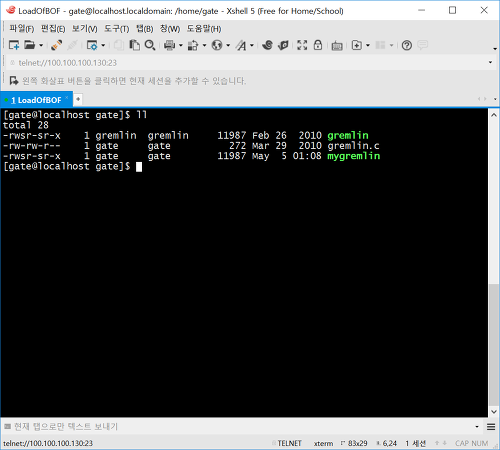Expand the address bar history dropdown
Image resolution: width=500 pixels, height=450 pixels.
[x=490, y=62]
